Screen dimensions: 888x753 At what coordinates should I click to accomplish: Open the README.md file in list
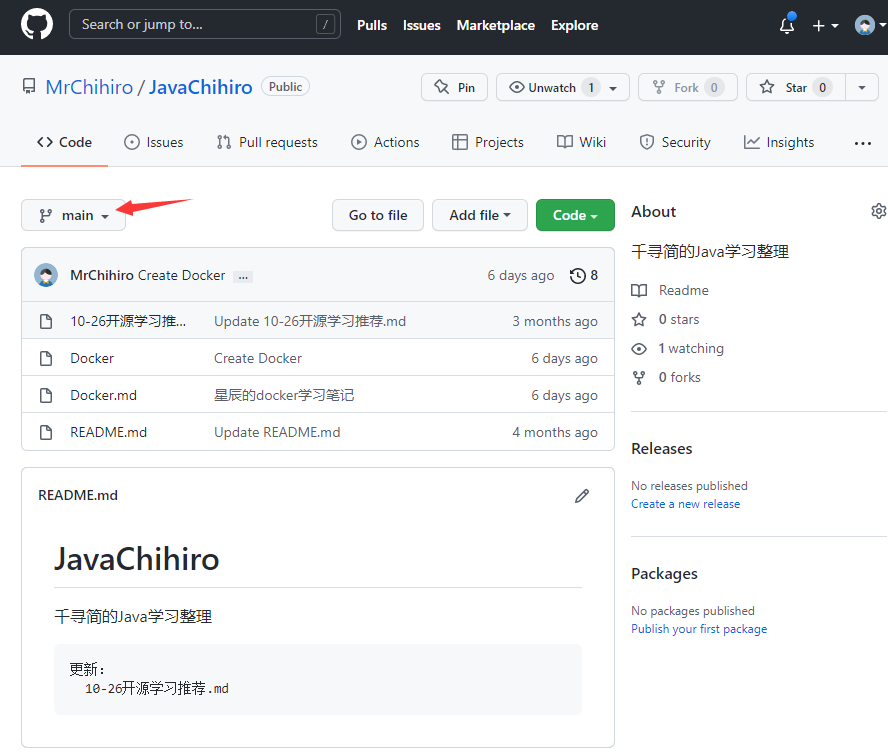coord(108,432)
